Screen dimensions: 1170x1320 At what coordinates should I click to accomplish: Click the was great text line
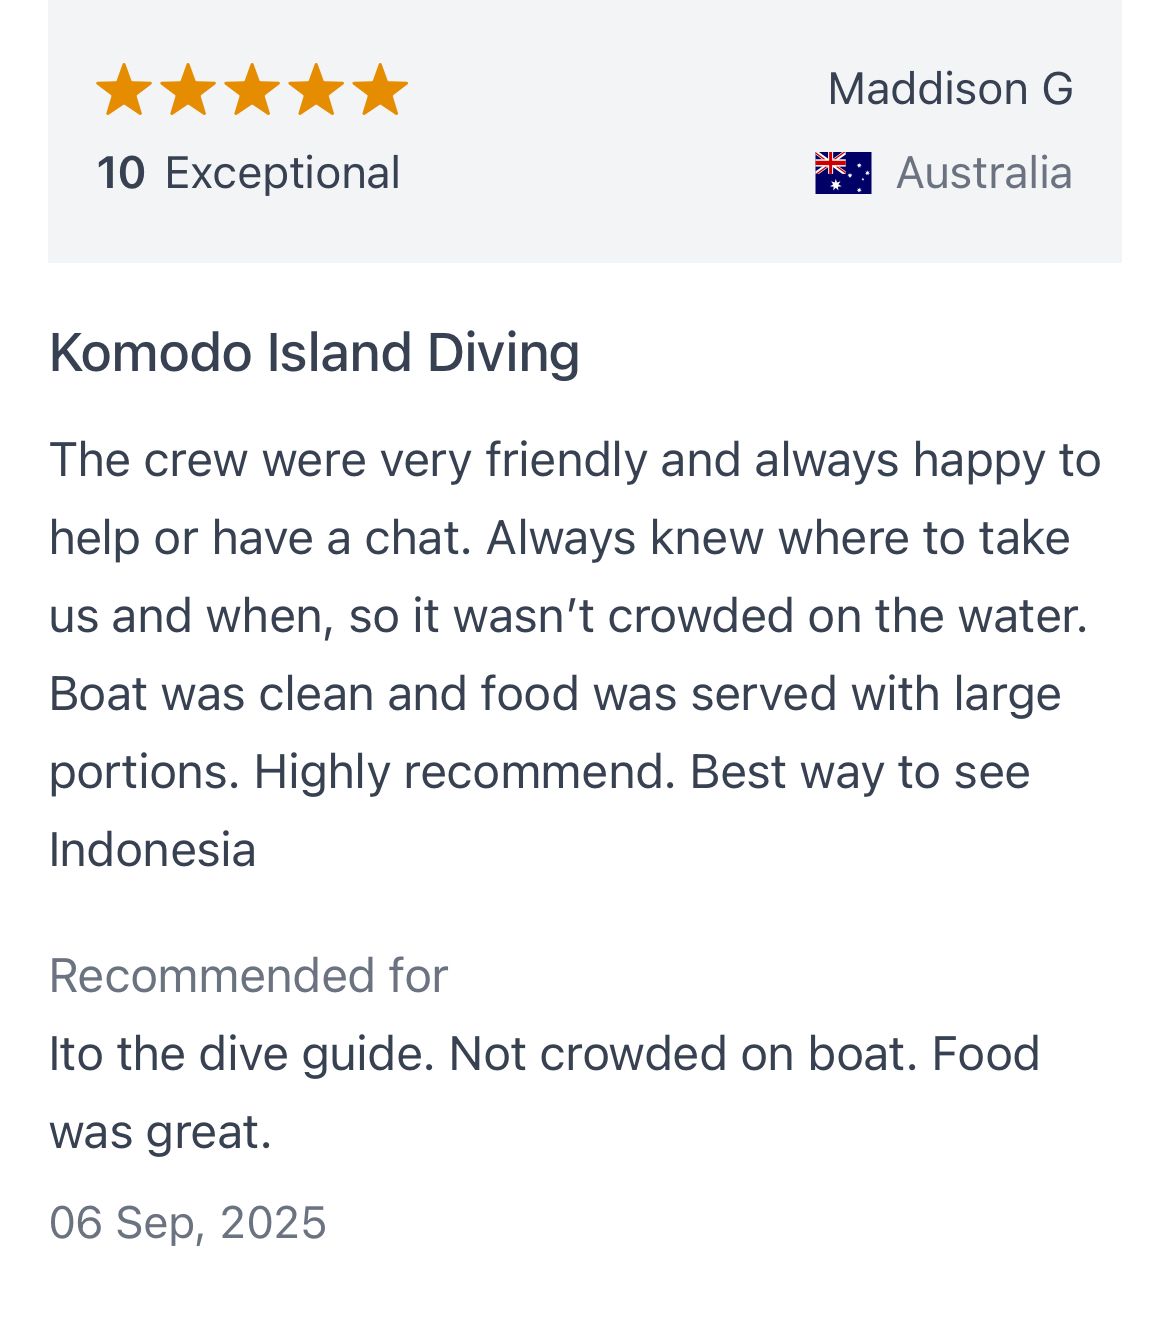160,1133
